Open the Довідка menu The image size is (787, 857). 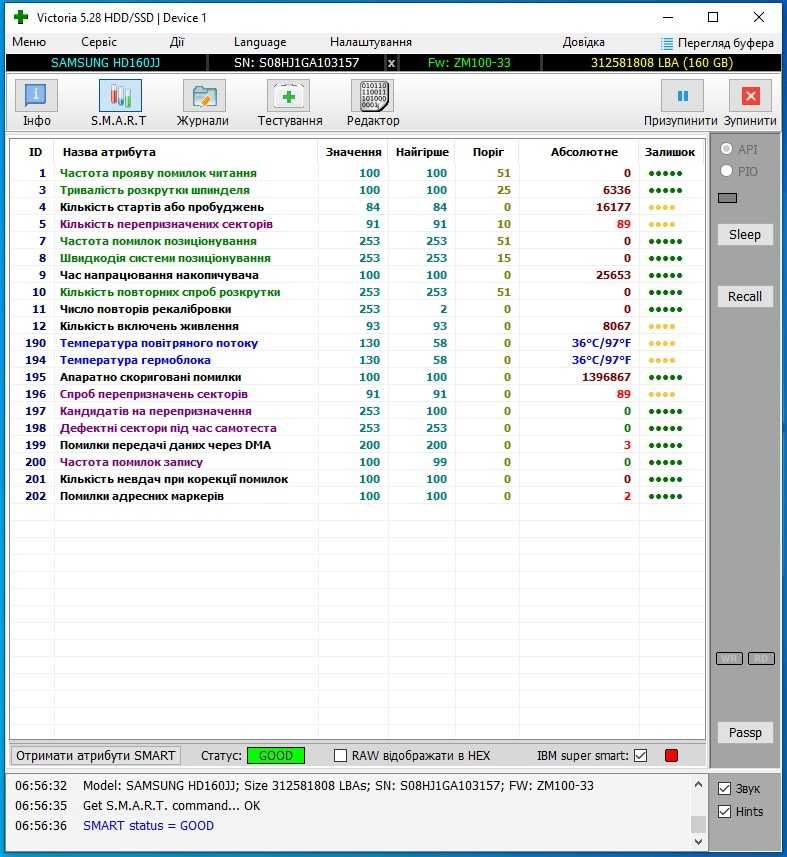point(583,42)
